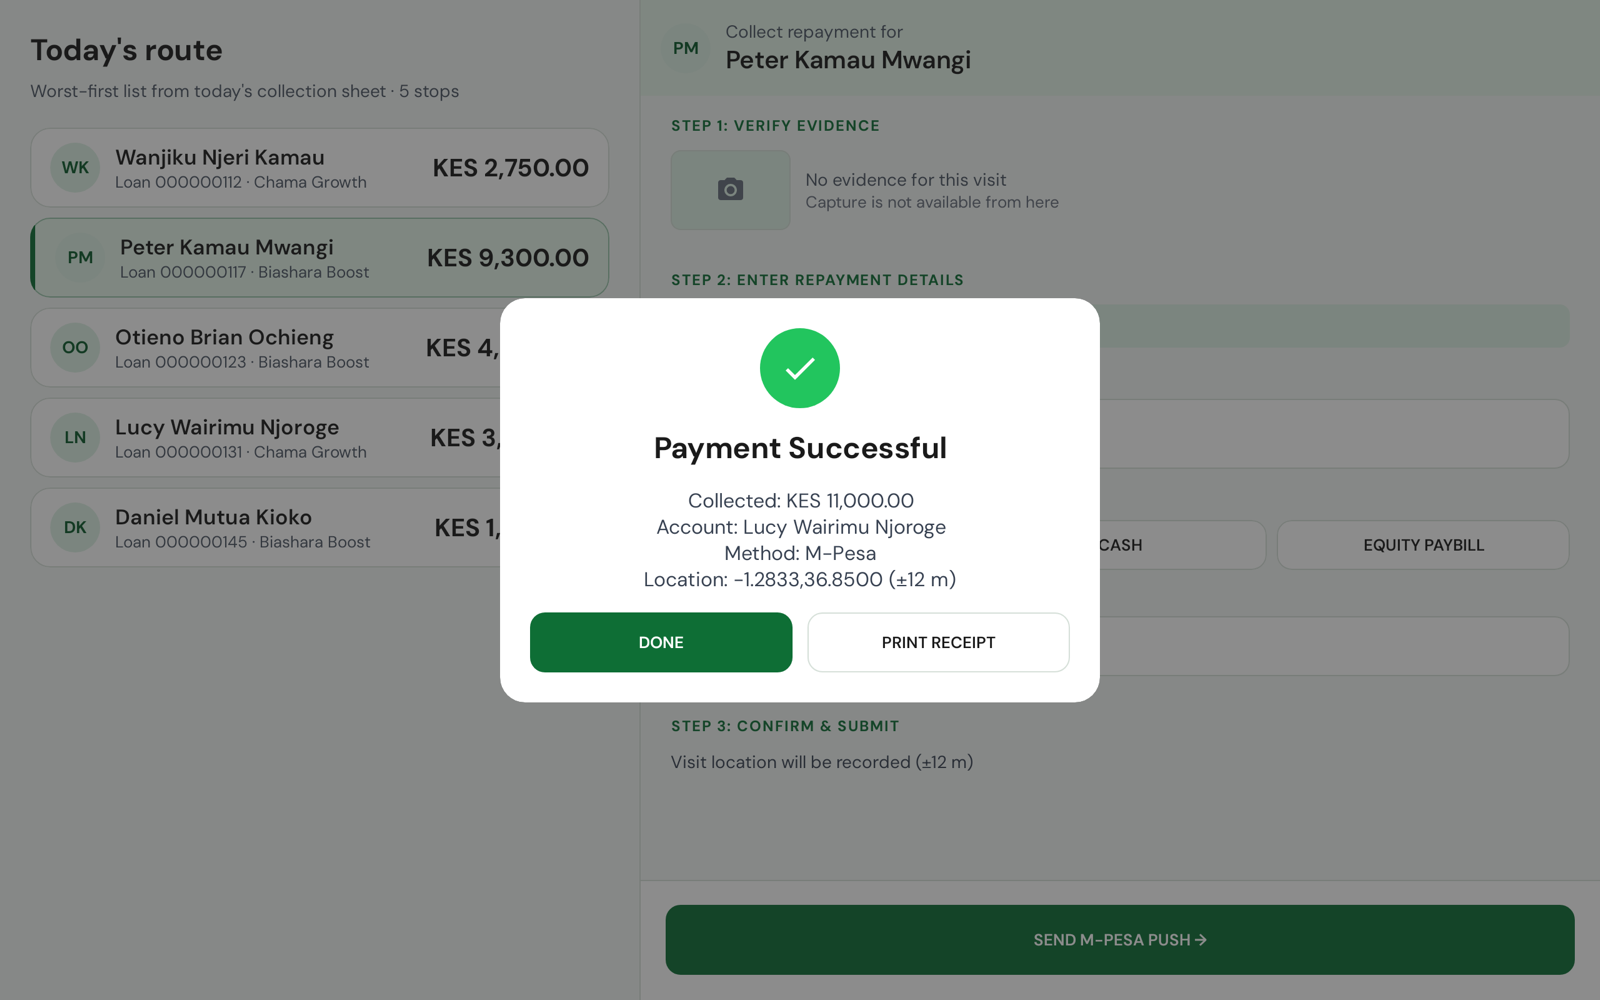The image size is (1600, 1000).
Task: Click 'STEP 2: ENTER REPAYMENT DETAILS' label
Action: pos(817,280)
